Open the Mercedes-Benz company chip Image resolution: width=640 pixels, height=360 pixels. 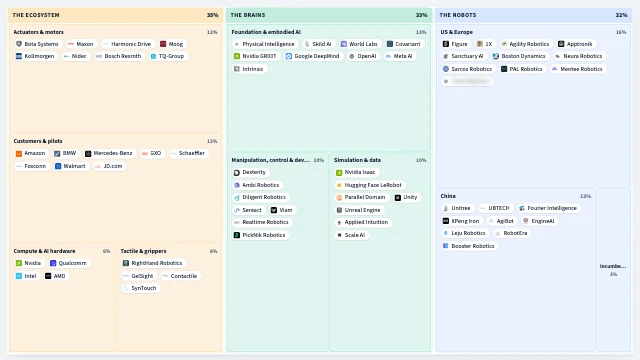pos(109,153)
